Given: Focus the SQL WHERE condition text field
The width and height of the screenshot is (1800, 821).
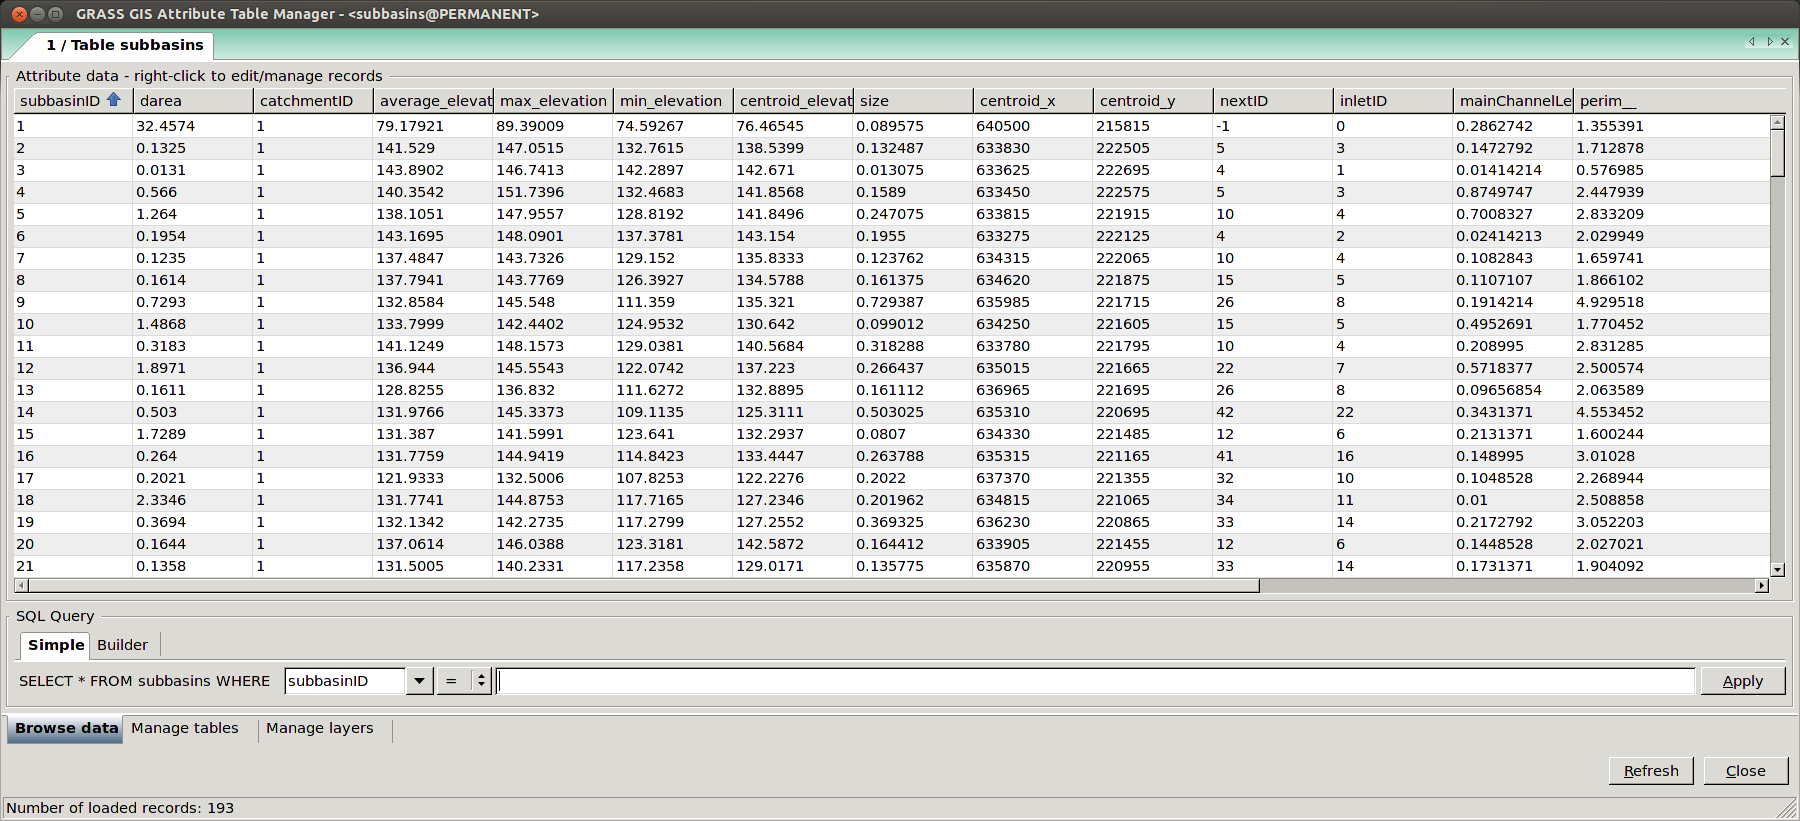Looking at the screenshot, I should click(x=1095, y=681).
